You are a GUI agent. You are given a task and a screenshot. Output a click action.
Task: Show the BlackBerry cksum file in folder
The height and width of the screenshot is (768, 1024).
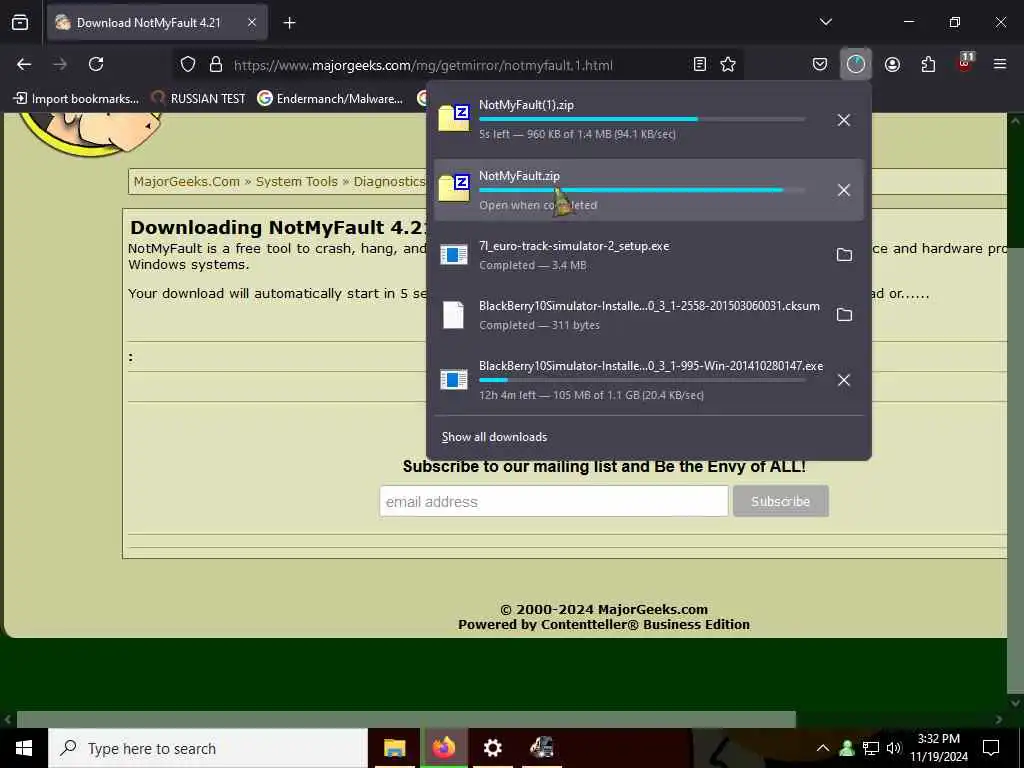[844, 315]
